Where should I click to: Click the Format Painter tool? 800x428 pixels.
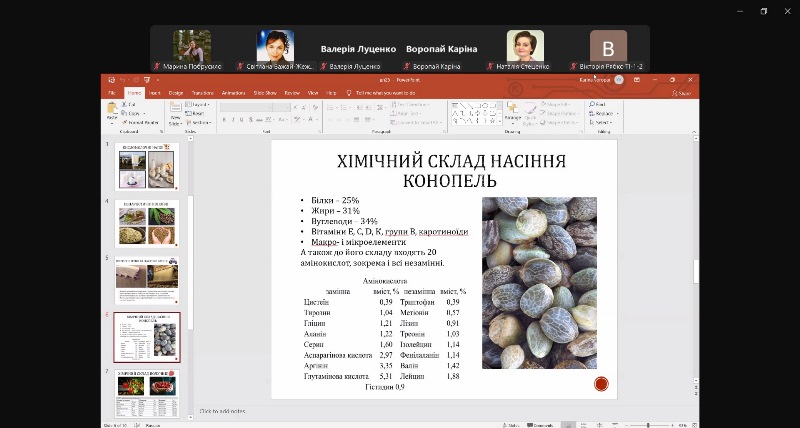(x=137, y=122)
